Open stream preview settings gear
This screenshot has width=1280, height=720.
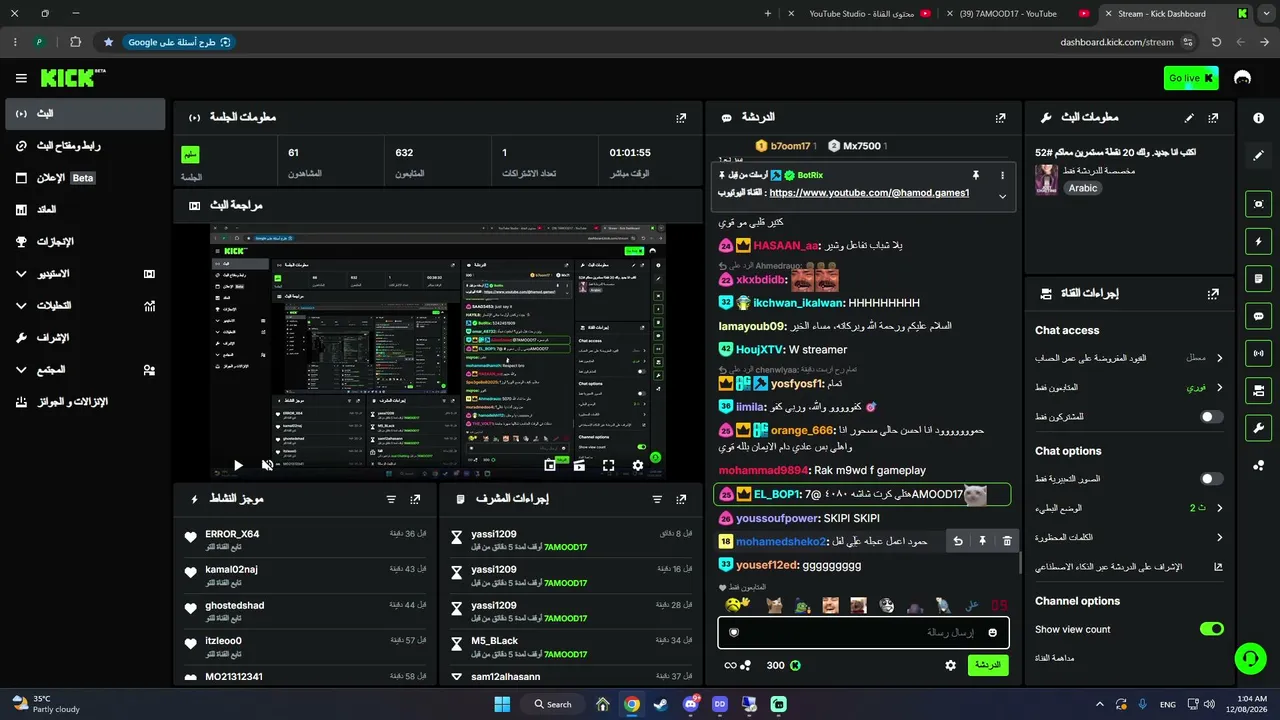click(x=638, y=465)
